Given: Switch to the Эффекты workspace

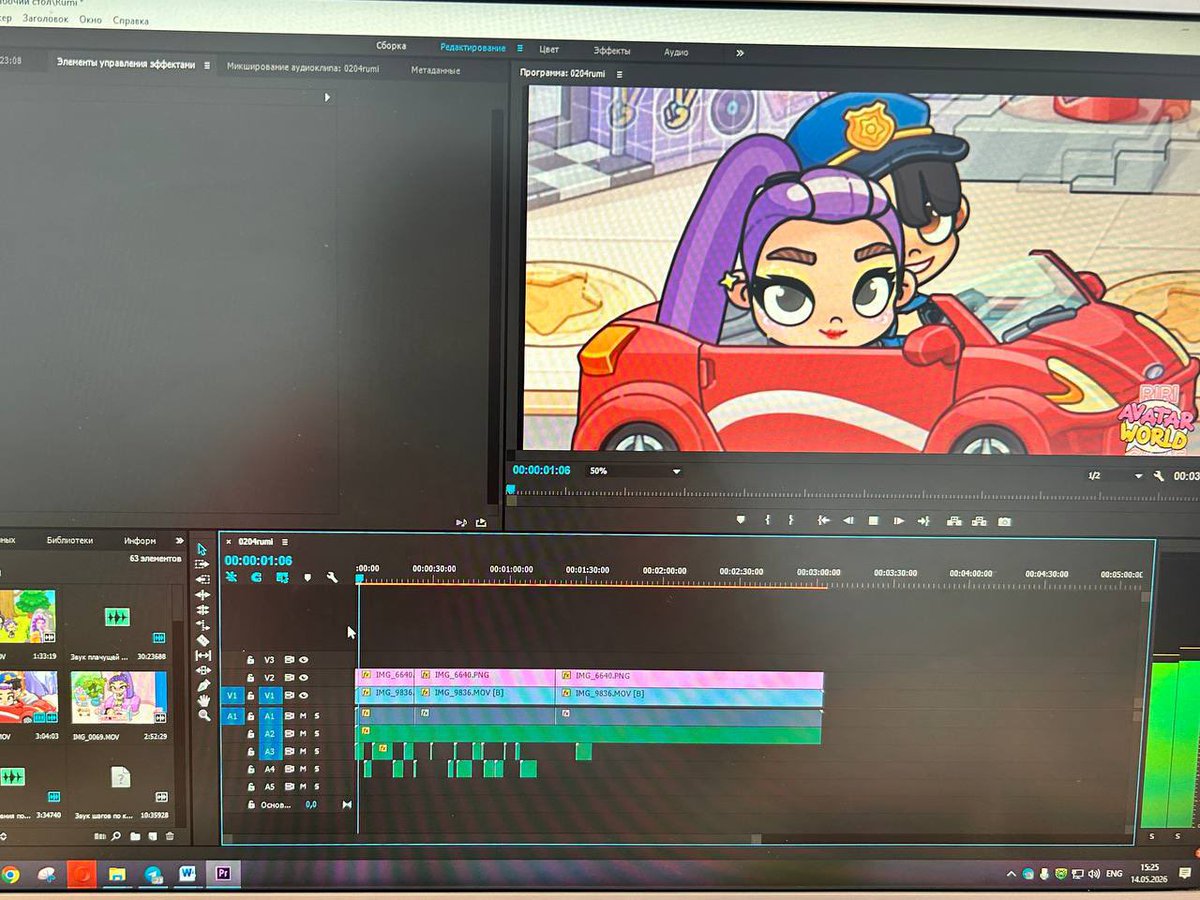Looking at the screenshot, I should 612,50.
